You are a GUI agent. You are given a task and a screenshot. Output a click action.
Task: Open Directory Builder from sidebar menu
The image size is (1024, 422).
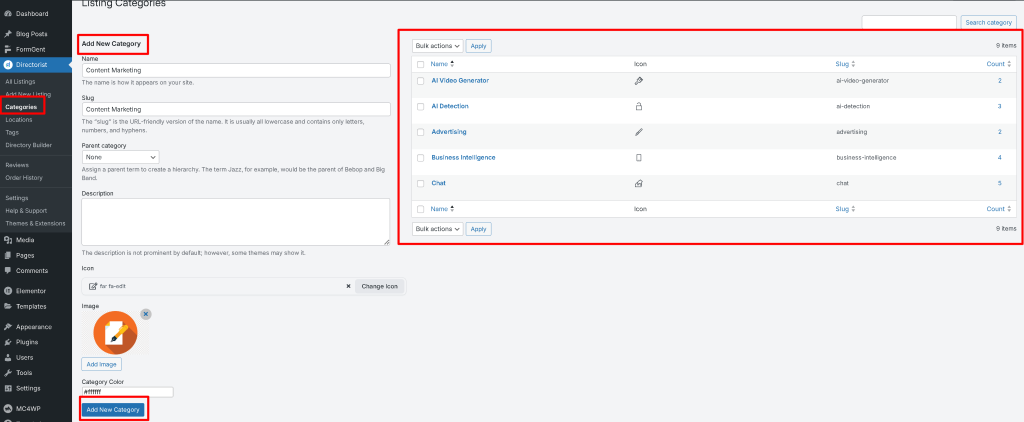click(28, 145)
